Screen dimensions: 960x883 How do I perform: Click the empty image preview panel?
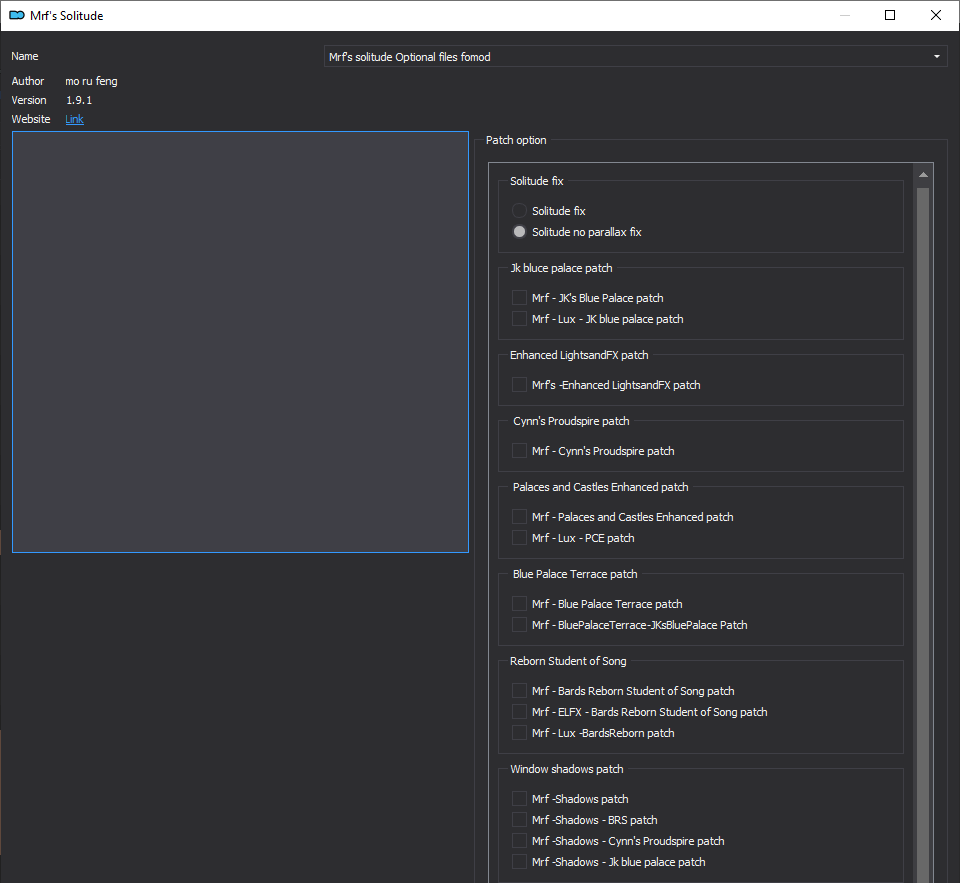pos(240,342)
